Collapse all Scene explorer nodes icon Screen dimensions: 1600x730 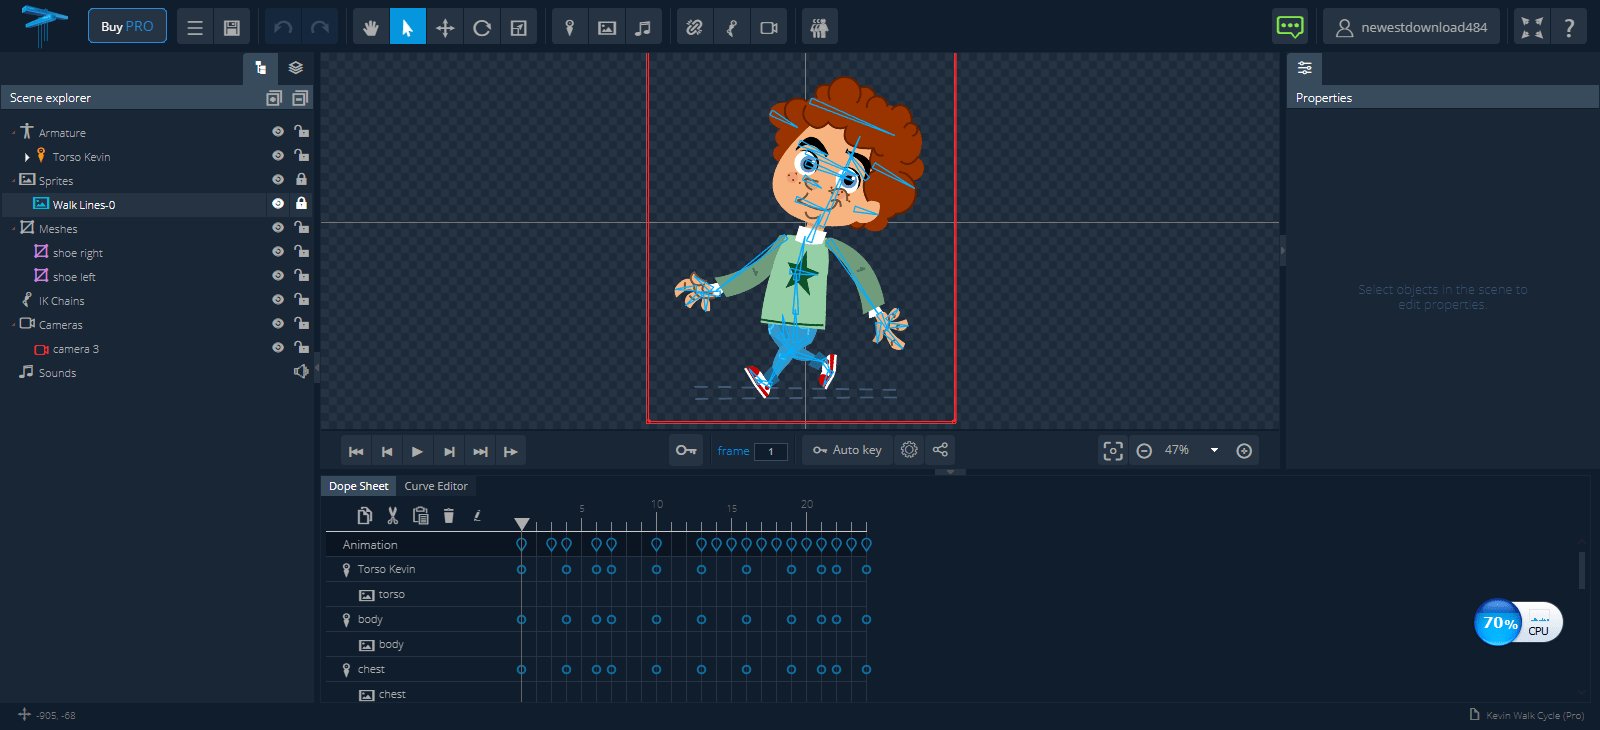[x=300, y=98]
